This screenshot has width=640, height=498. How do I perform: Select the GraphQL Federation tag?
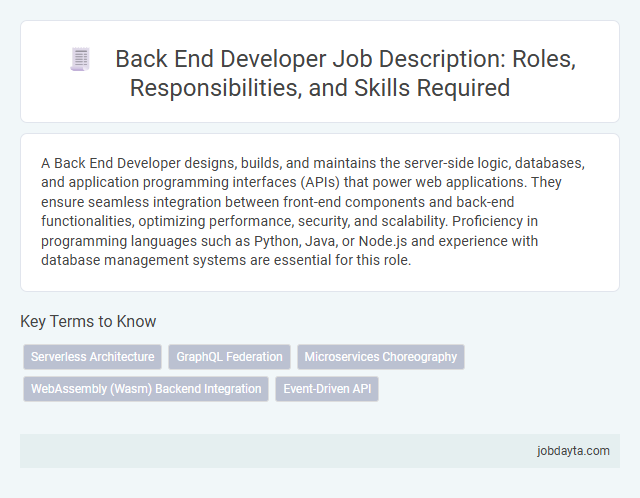229,357
